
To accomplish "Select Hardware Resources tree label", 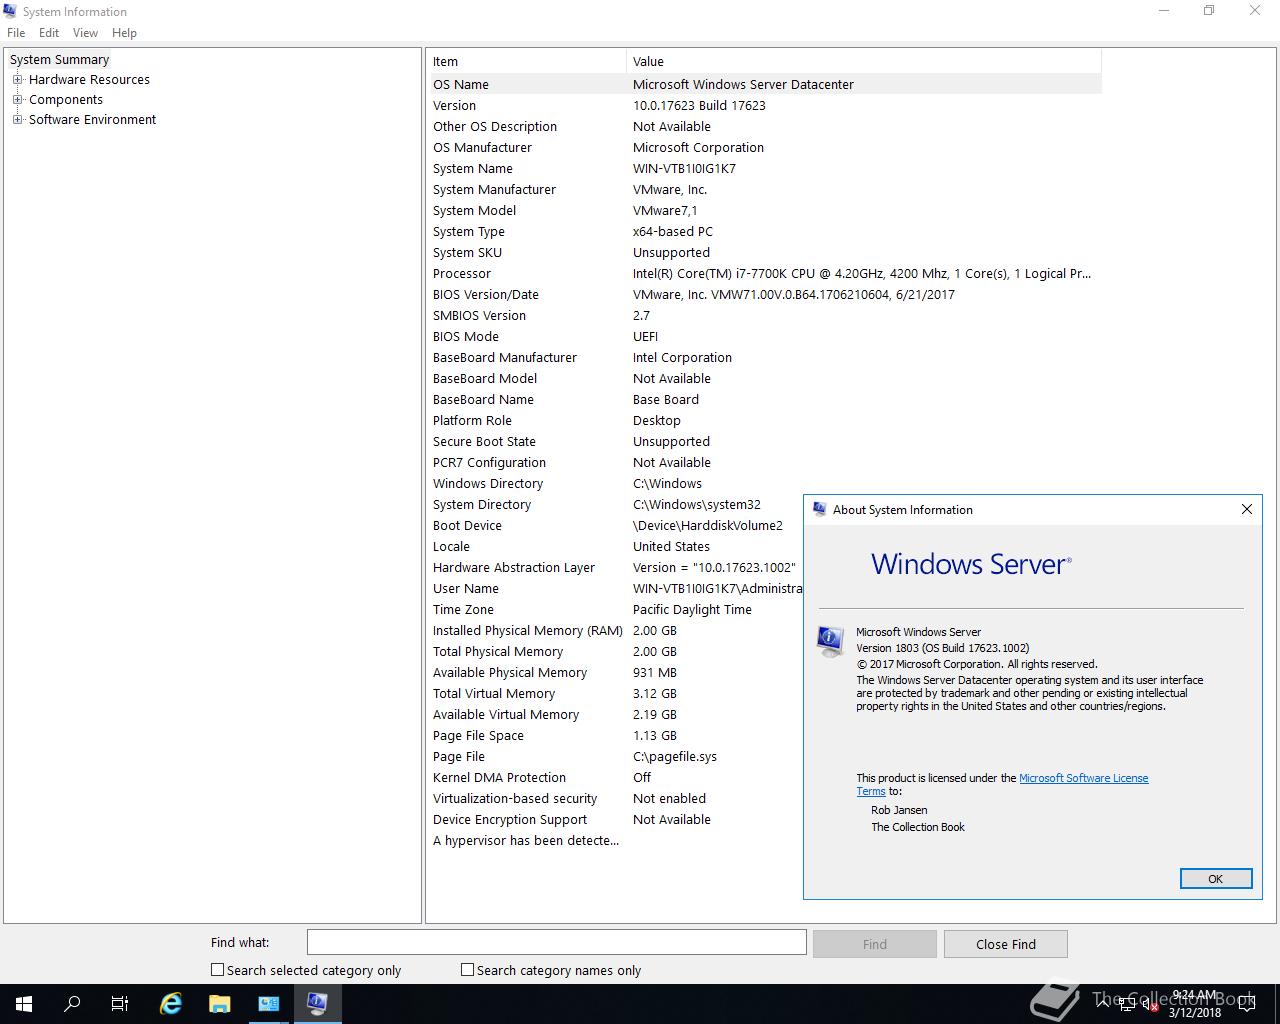I will [89, 79].
